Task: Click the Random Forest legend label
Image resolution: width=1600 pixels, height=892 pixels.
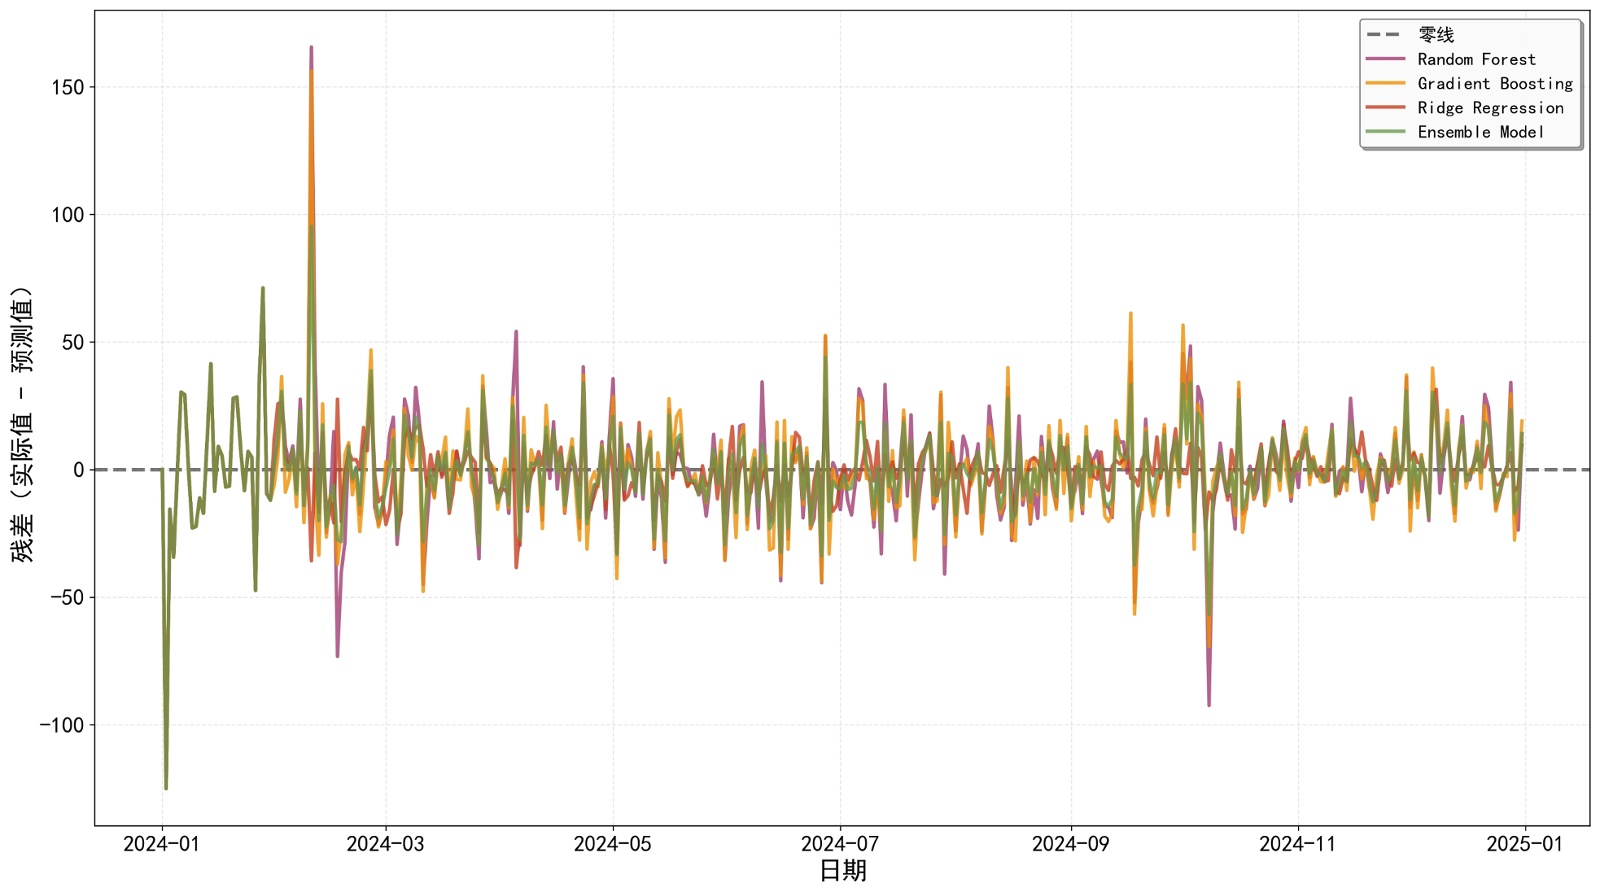Action: click(x=1476, y=60)
